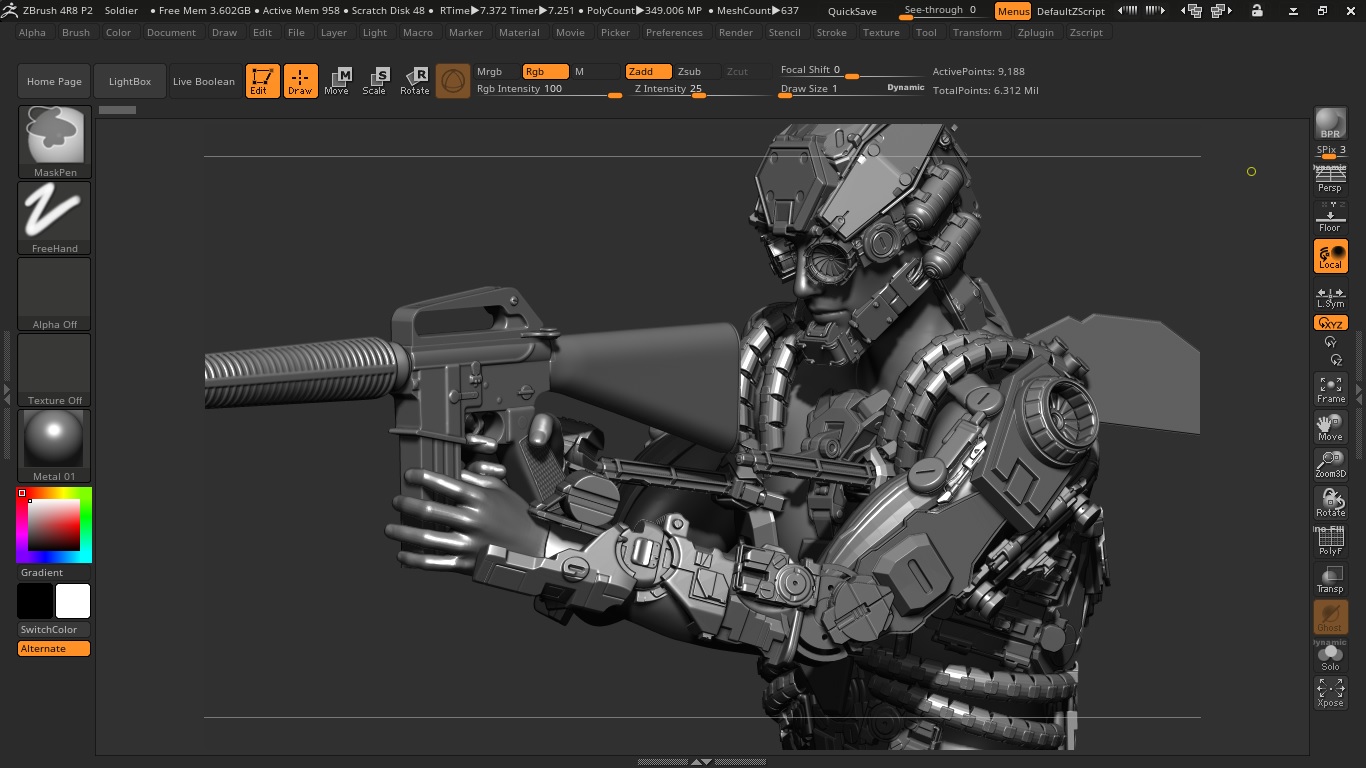1366x768 pixels.
Task: Click the Z-axis rotation icon
Action: coord(1335,360)
